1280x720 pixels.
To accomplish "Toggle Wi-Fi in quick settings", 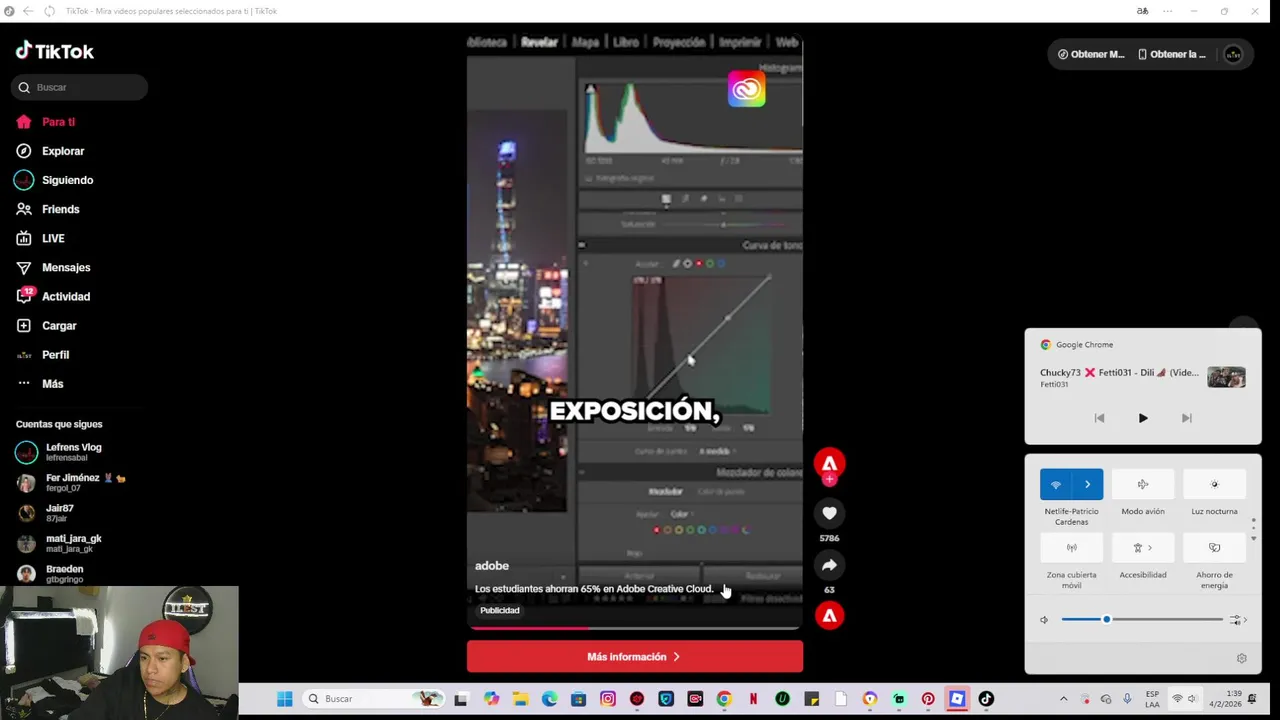I will pyautogui.click(x=1056, y=484).
